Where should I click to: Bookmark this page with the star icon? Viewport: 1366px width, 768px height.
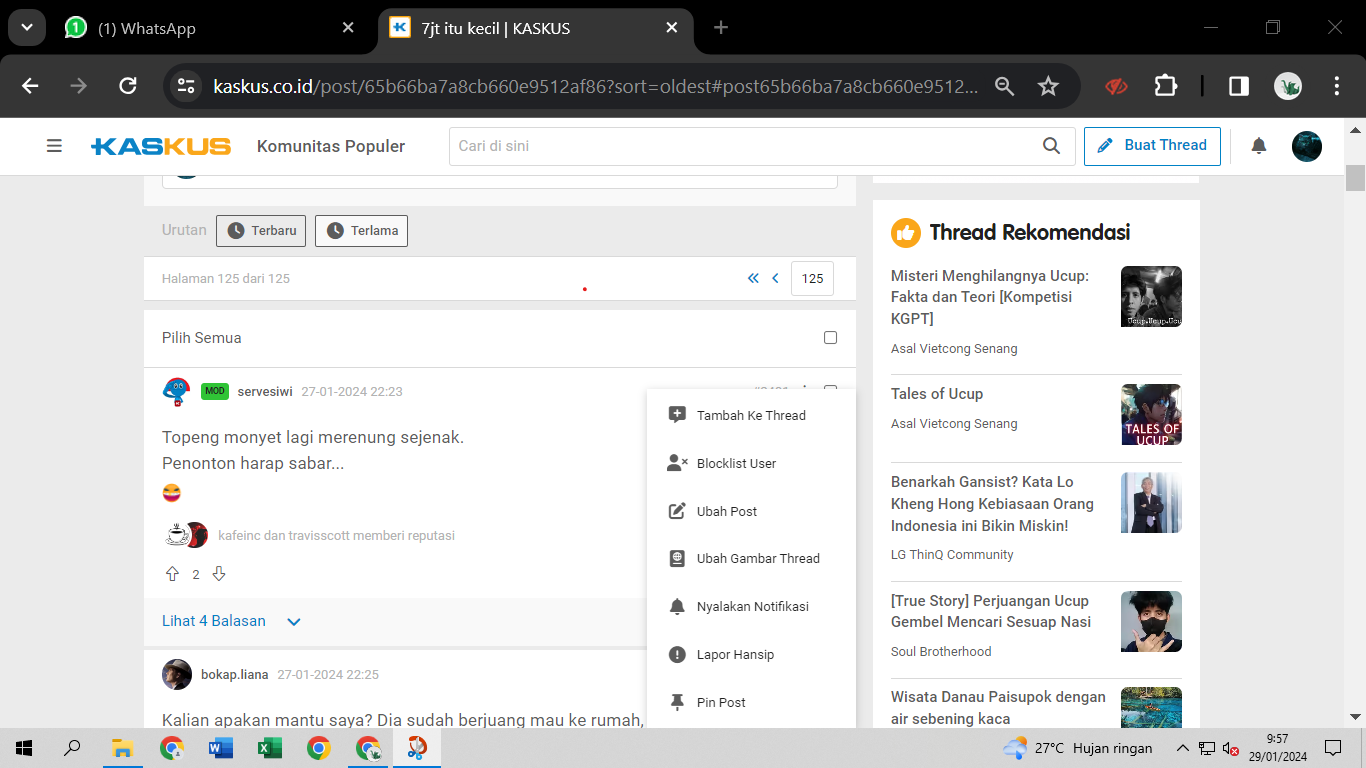pos(1048,86)
